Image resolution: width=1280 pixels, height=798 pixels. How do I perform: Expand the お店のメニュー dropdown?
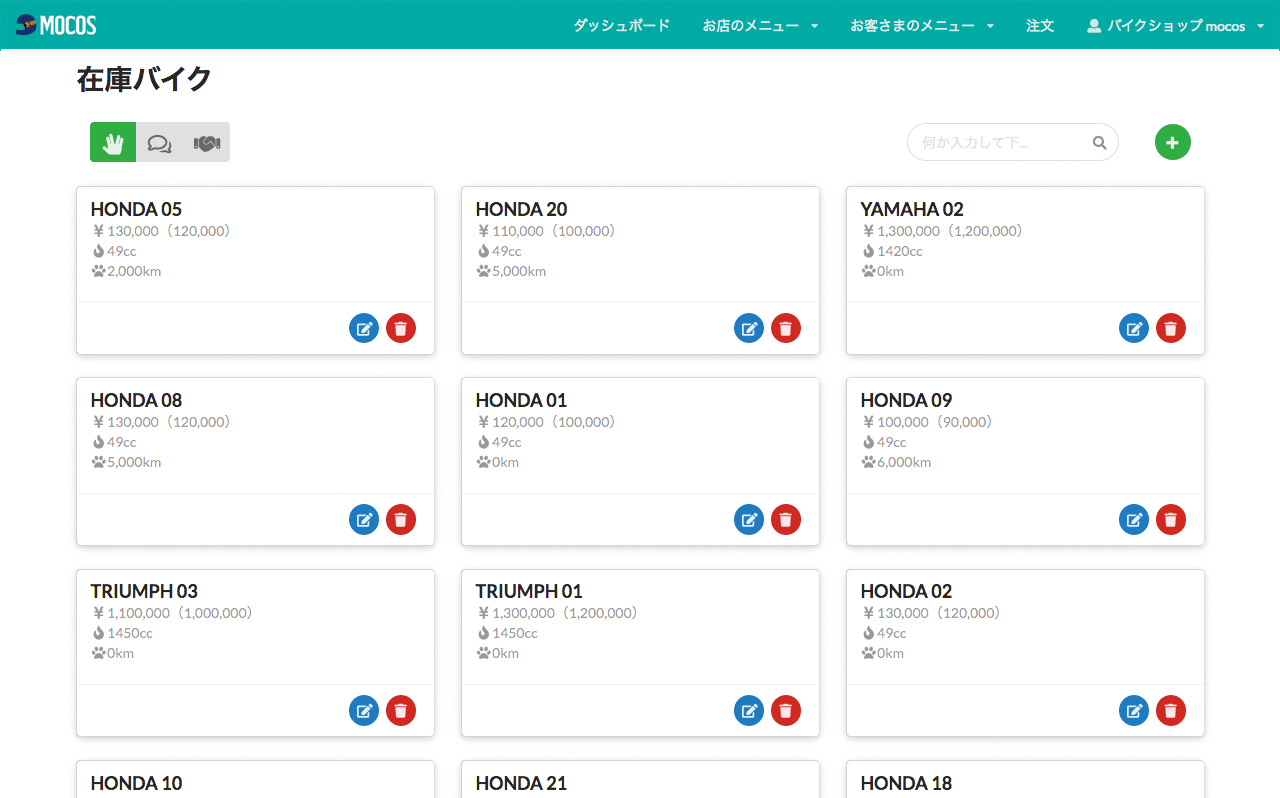[x=760, y=25]
